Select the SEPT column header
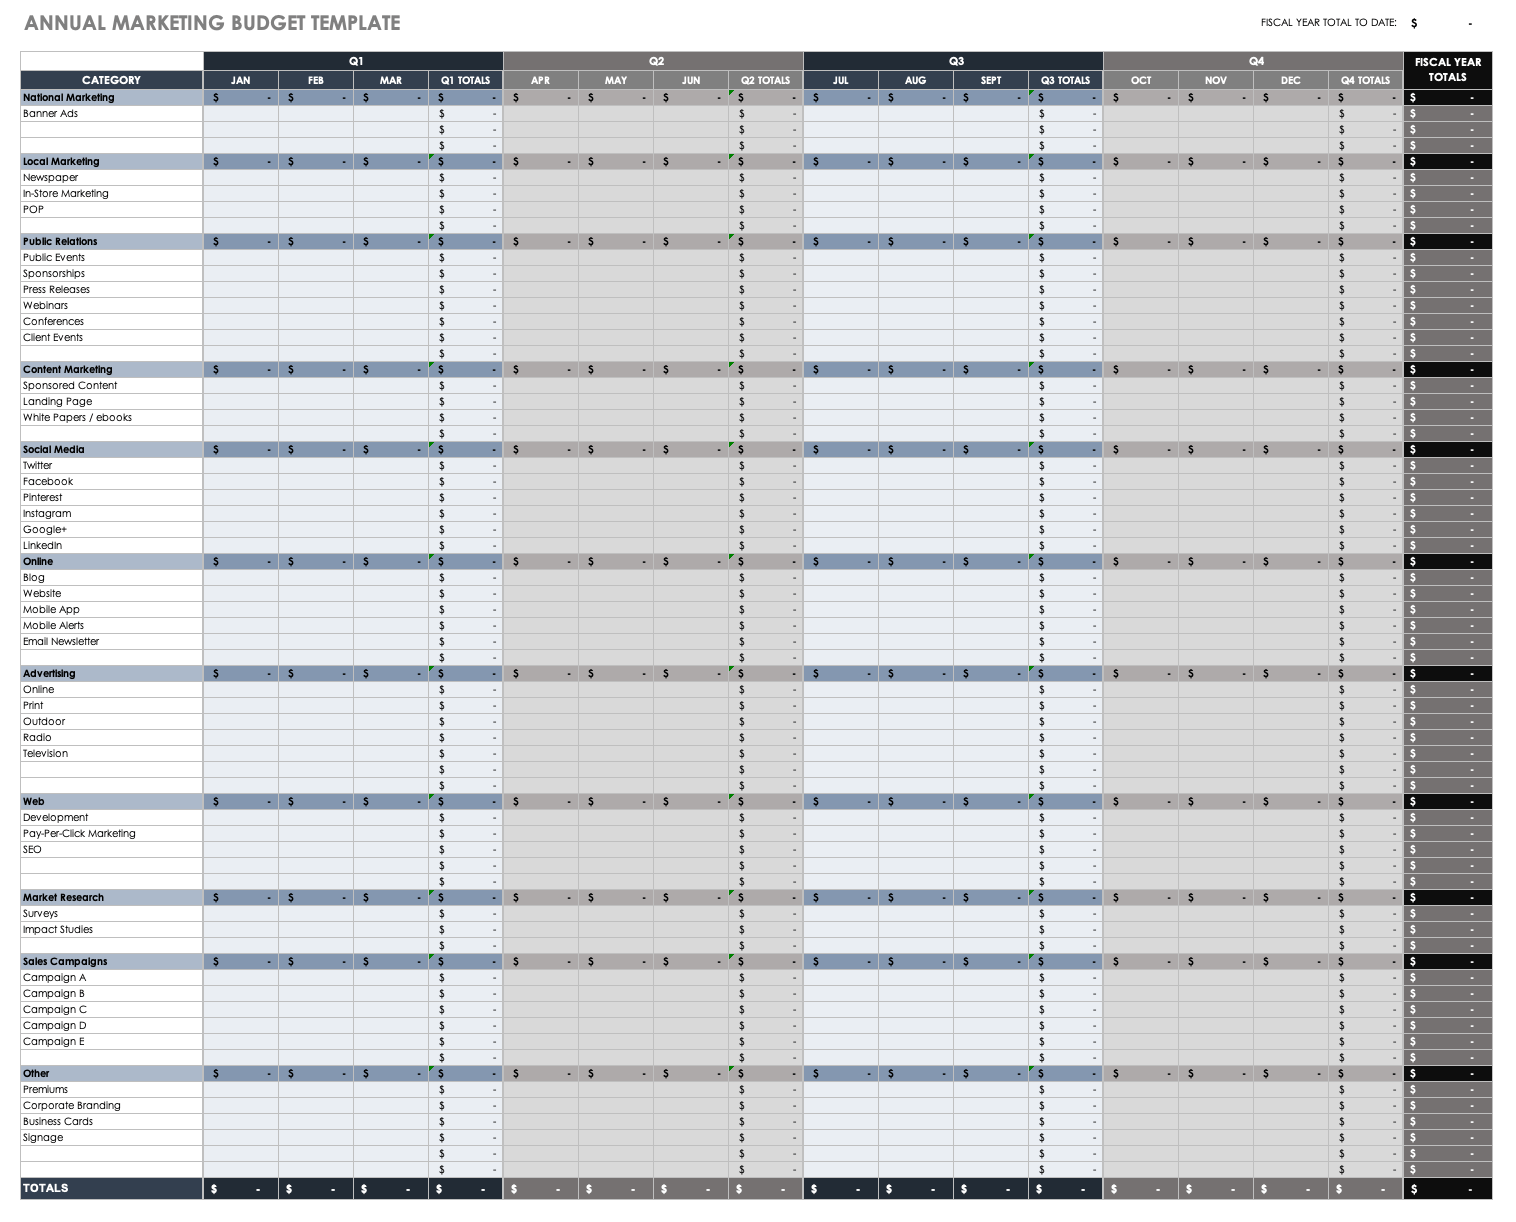This screenshot has height=1222, width=1516. click(x=990, y=80)
